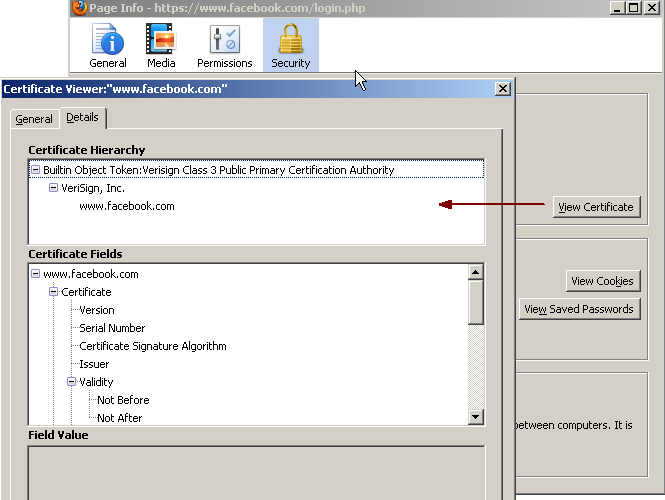This screenshot has width=665, height=500.
Task: Collapse the VeriSign, Inc. hierarchy node
Action: click(x=53, y=187)
